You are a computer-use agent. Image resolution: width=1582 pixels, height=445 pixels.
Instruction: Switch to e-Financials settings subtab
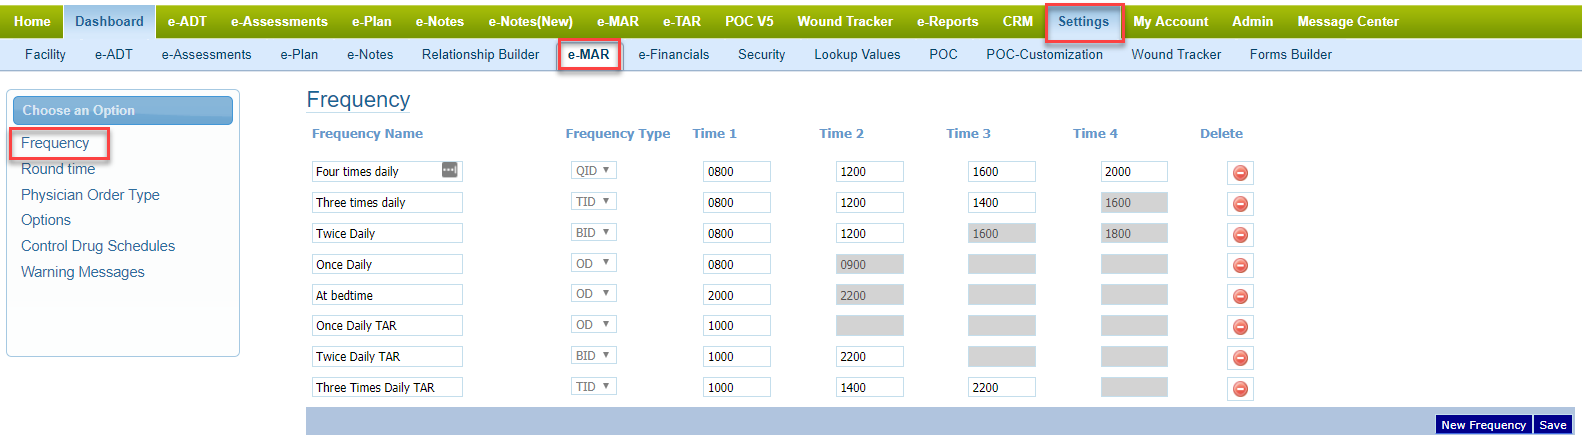coord(673,55)
